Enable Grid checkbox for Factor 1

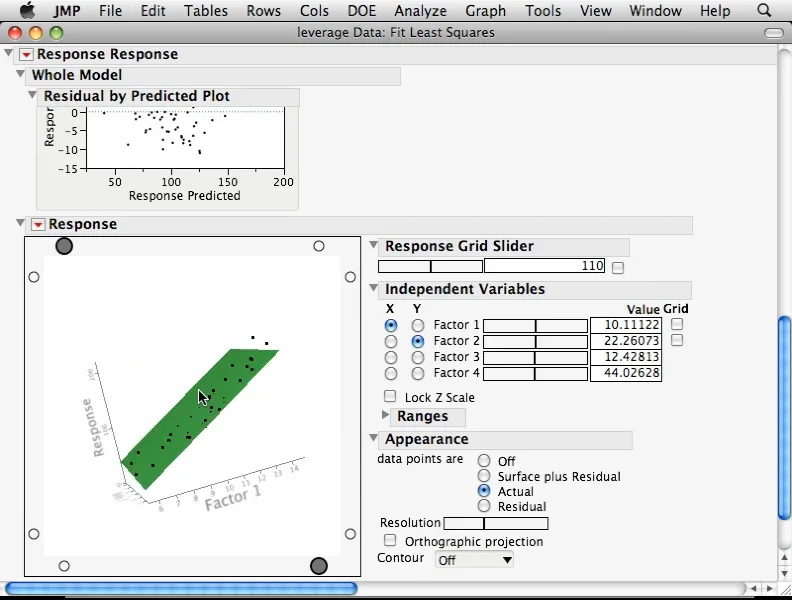point(677,324)
